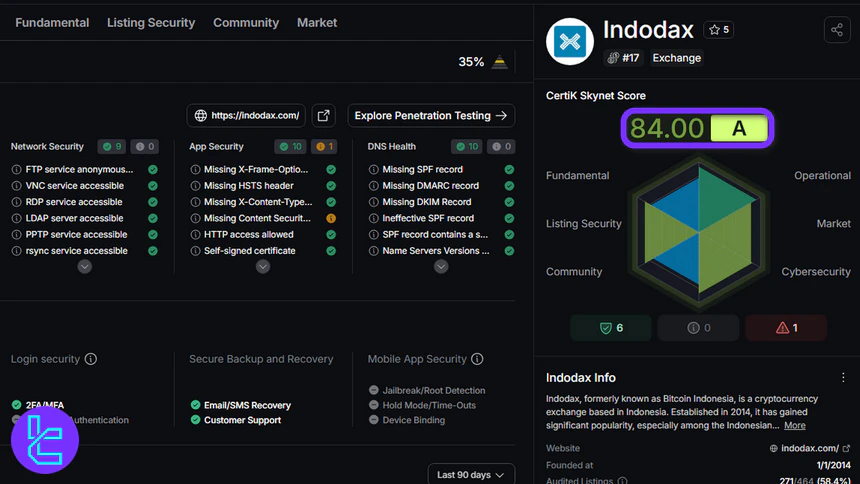Click info icon for Ineffective SPF record
Screen dimensions: 860x484
click(374, 218)
